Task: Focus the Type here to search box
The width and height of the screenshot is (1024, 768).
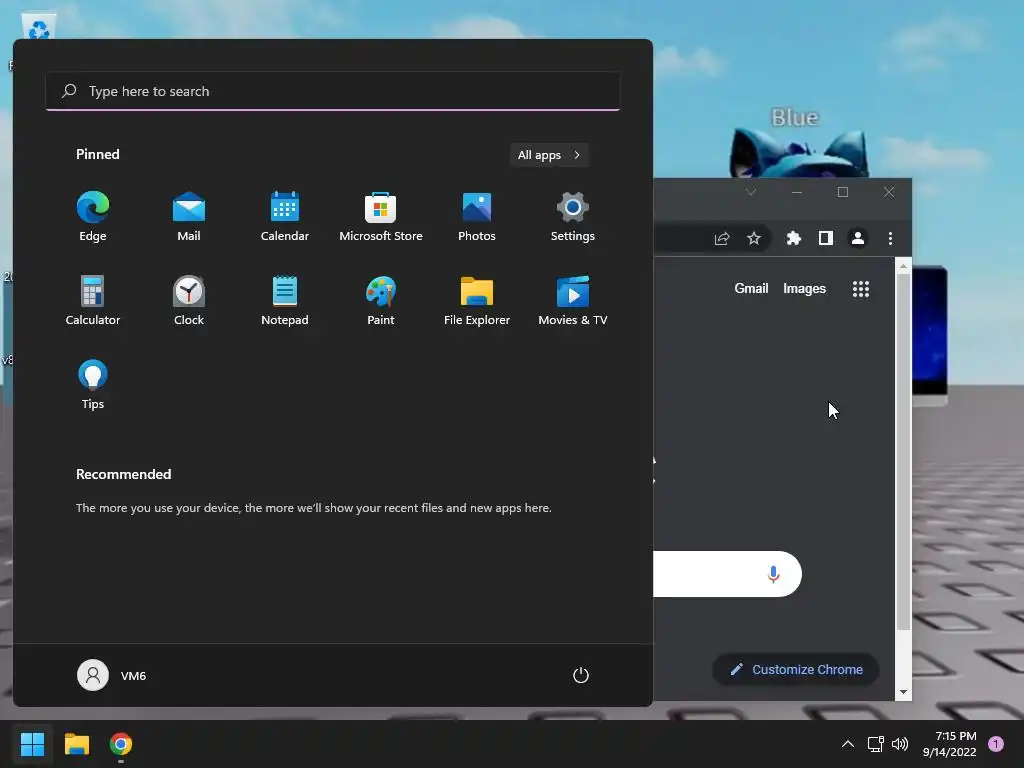Action: tap(332, 91)
